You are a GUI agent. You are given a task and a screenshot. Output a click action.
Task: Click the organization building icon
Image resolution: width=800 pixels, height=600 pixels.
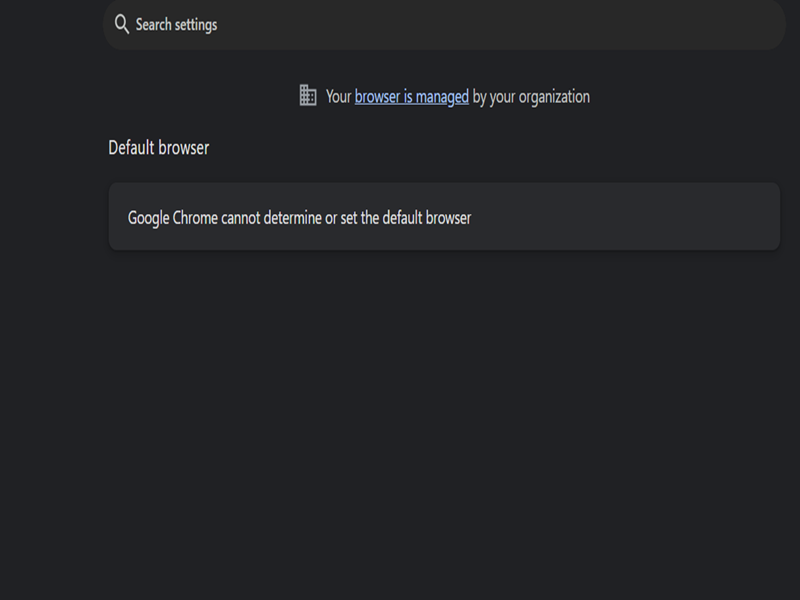point(308,96)
